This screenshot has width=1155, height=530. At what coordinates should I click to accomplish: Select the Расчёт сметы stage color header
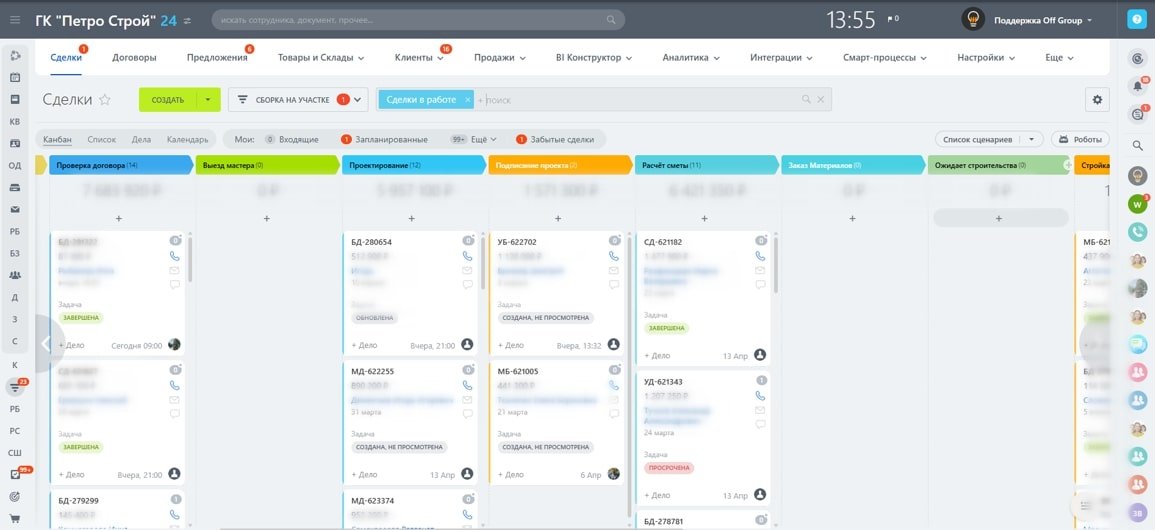(x=706, y=166)
